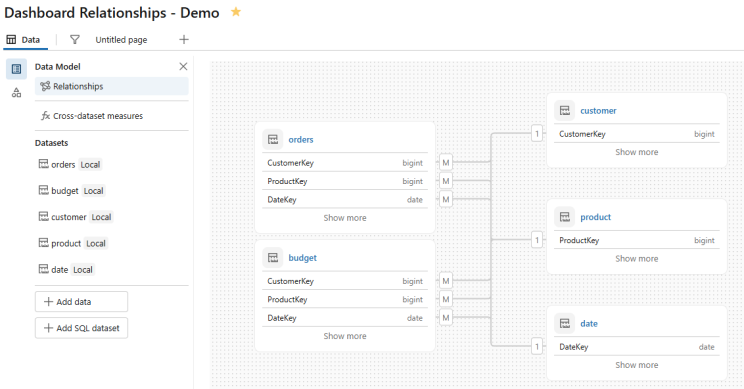Image resolution: width=744 pixels, height=389 pixels.
Task: Click the M marker beside budget DateKey
Action: (446, 317)
